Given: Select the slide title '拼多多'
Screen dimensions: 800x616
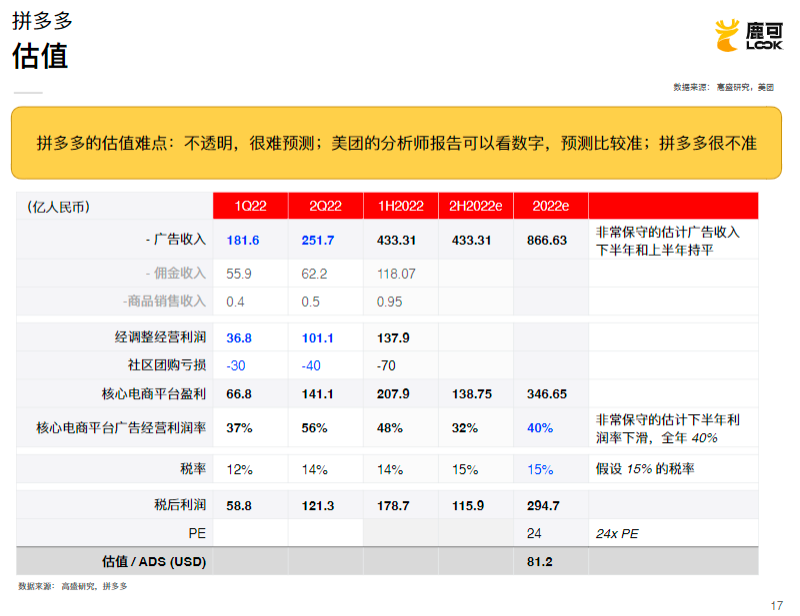Looking at the screenshot, I should coord(42,21).
